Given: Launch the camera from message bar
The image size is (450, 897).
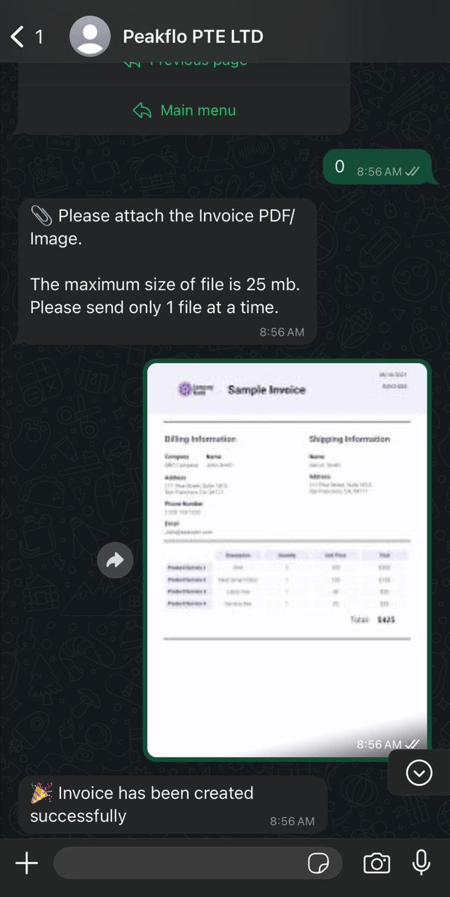Looking at the screenshot, I should click(x=377, y=863).
